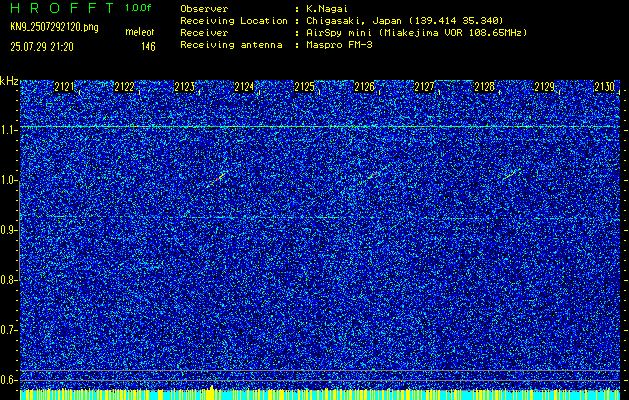
Task: Click the 0.7 frequency axis label
Action: click(9, 330)
